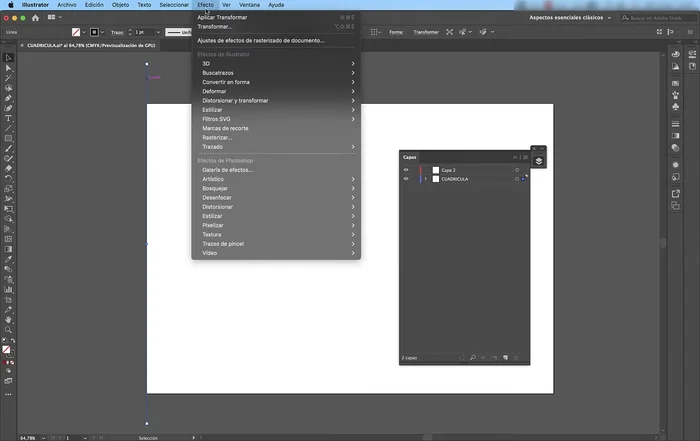Click the fill swatch in control bar
The image size is (700, 441).
pos(76,32)
